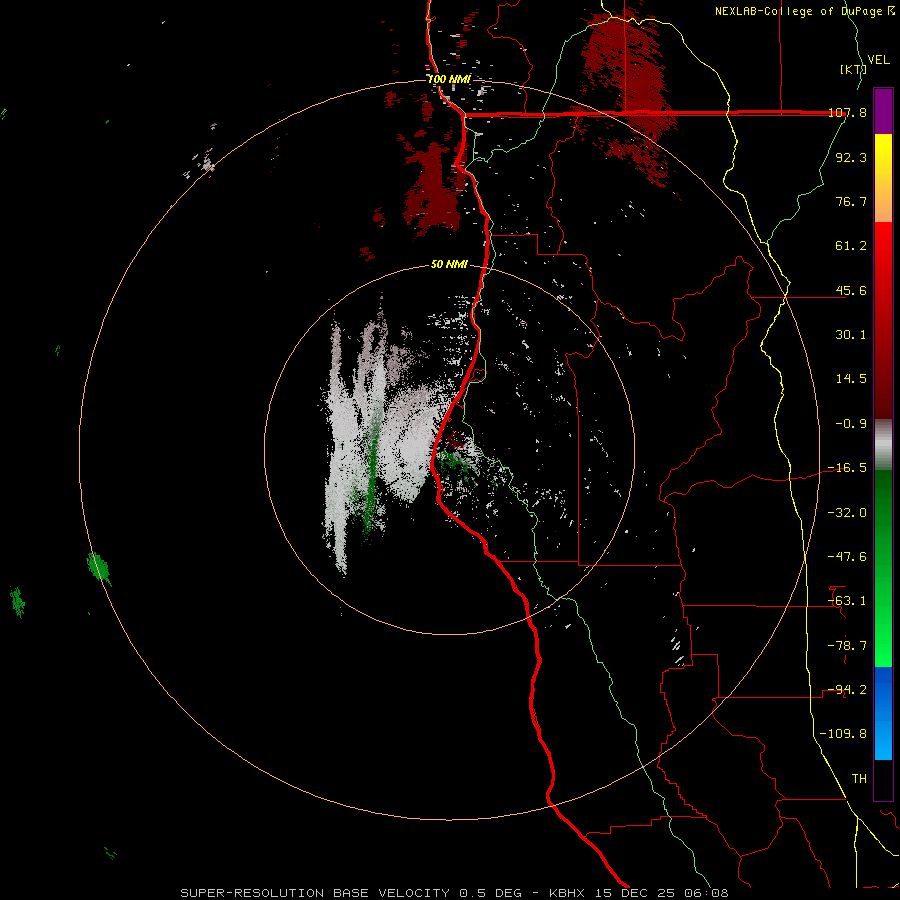
Task: Click the 30.1 velocity scale value
Action: pyautogui.click(x=851, y=335)
